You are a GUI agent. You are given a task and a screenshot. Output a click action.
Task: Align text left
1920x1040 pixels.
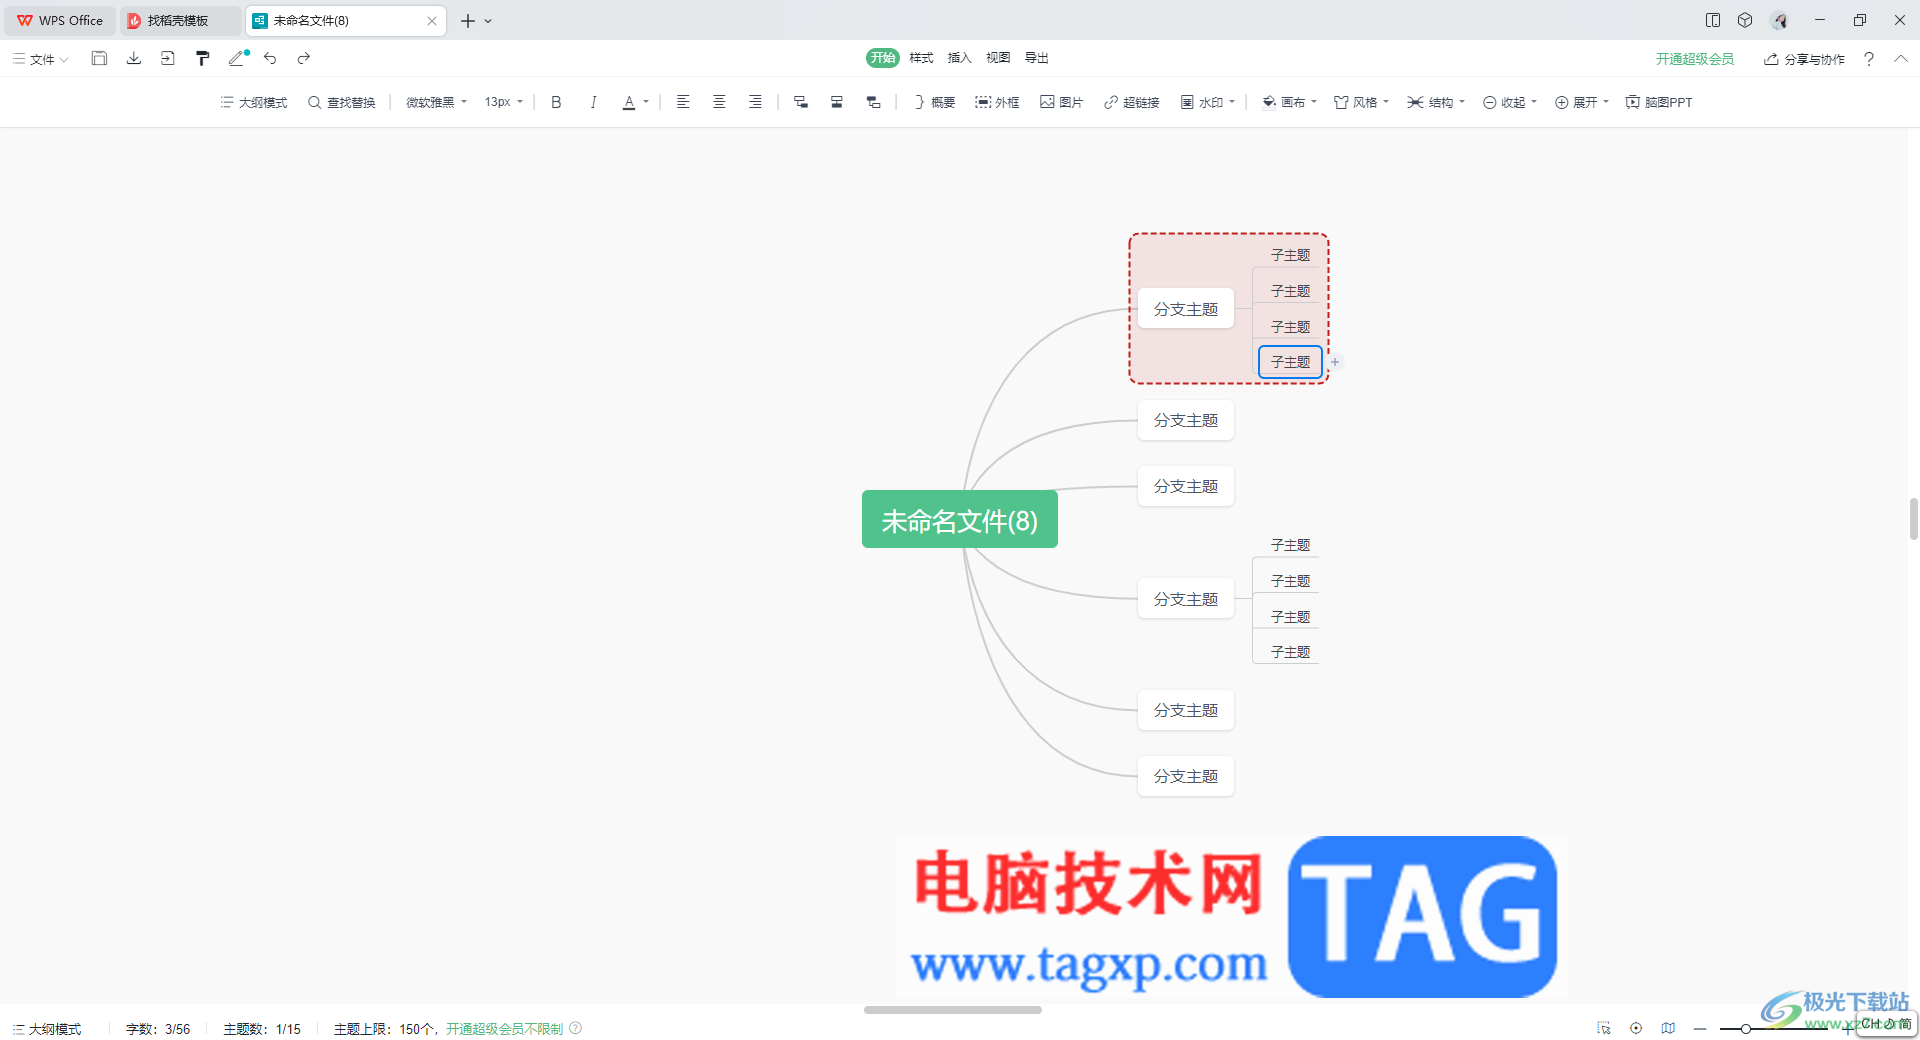pos(683,102)
